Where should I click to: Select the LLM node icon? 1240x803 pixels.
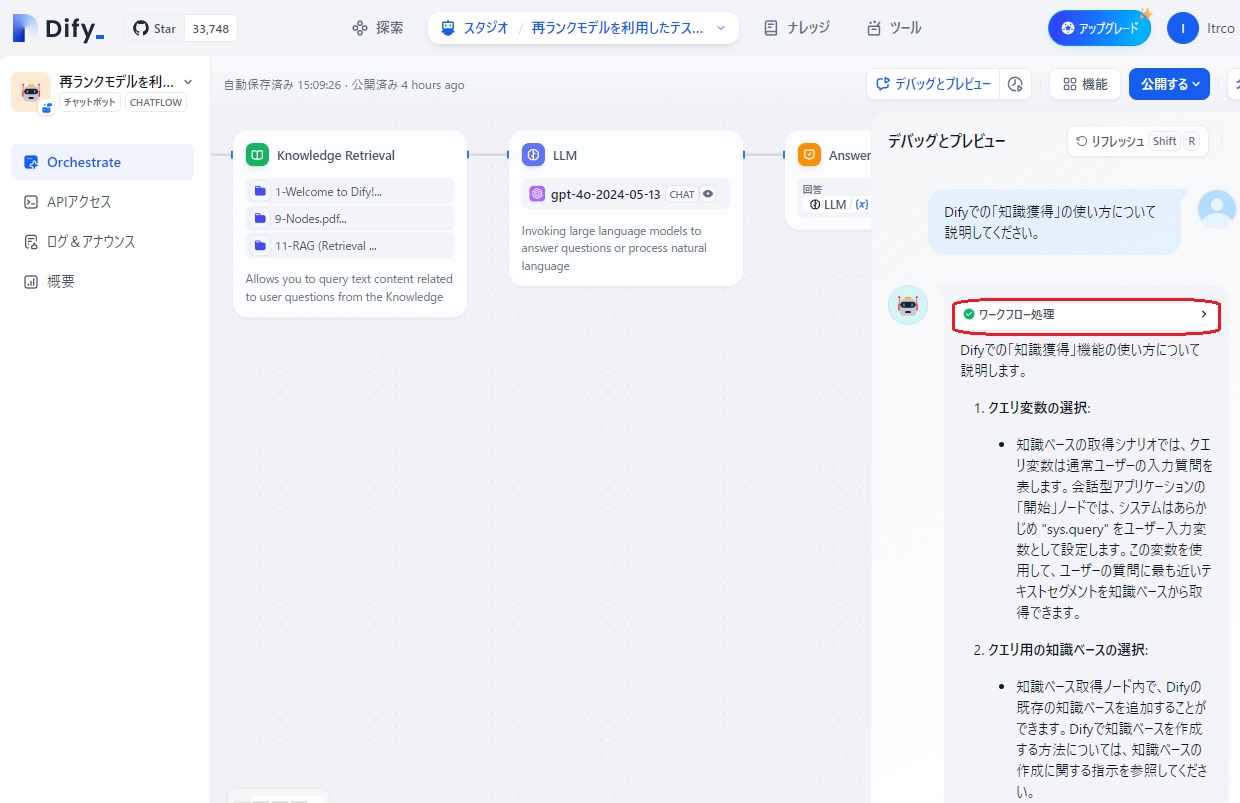[x=534, y=155]
